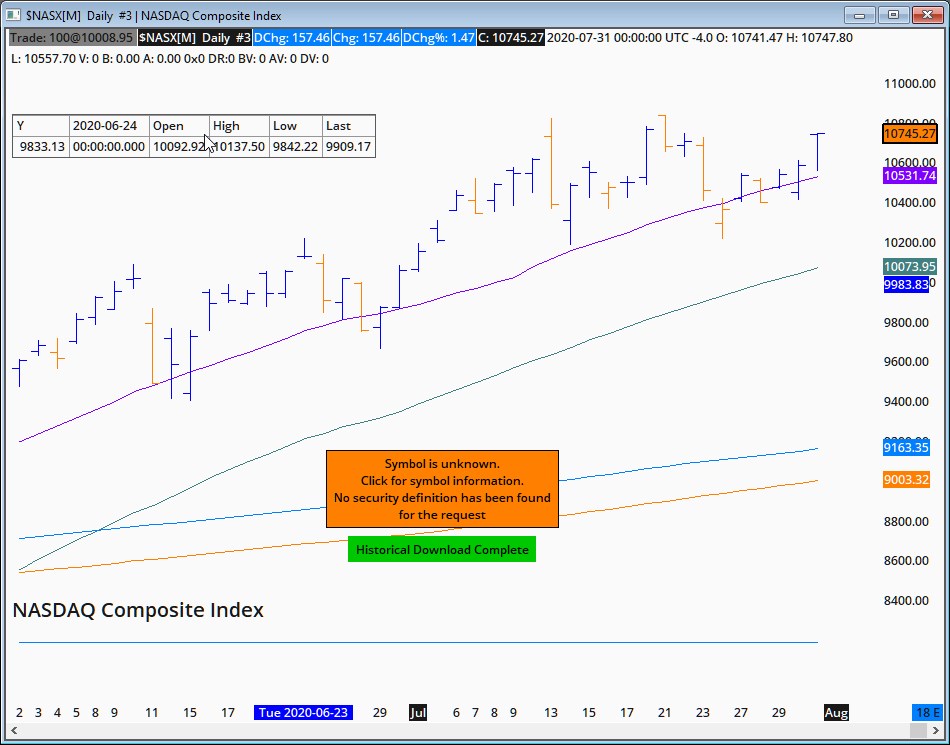Click the '18 E' label at axis corner
The width and height of the screenshot is (950, 745).
[928, 712]
